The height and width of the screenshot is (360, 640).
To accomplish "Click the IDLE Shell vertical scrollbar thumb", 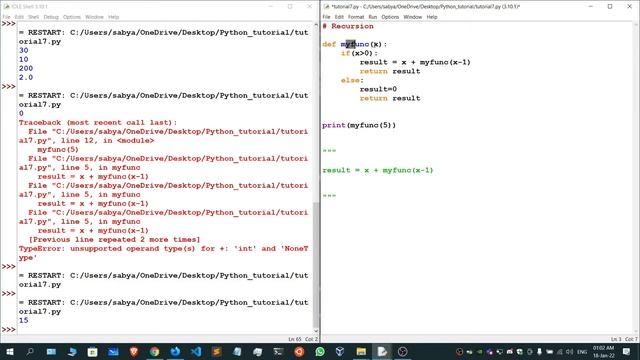I will [x=316, y=264].
